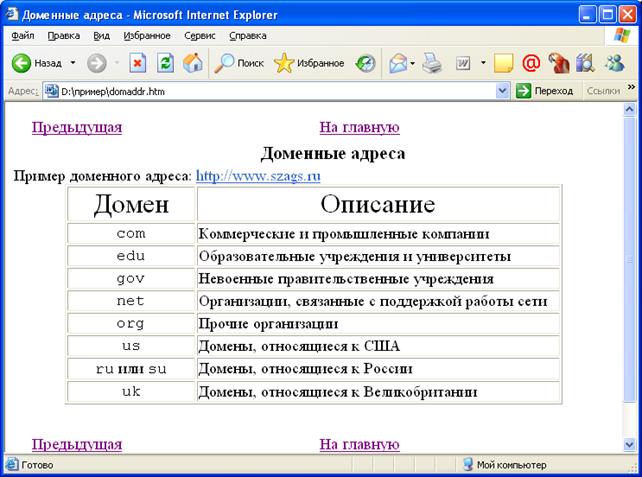Click the Back (Назад) arrow button
The height and width of the screenshot is (477, 642).
[x=22, y=63]
